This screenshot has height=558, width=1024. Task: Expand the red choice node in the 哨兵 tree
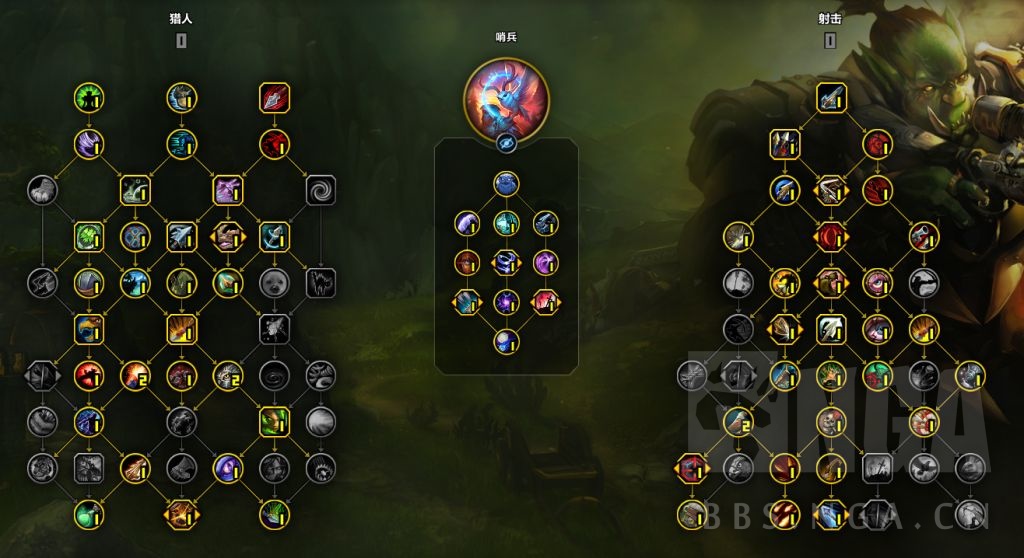click(546, 303)
